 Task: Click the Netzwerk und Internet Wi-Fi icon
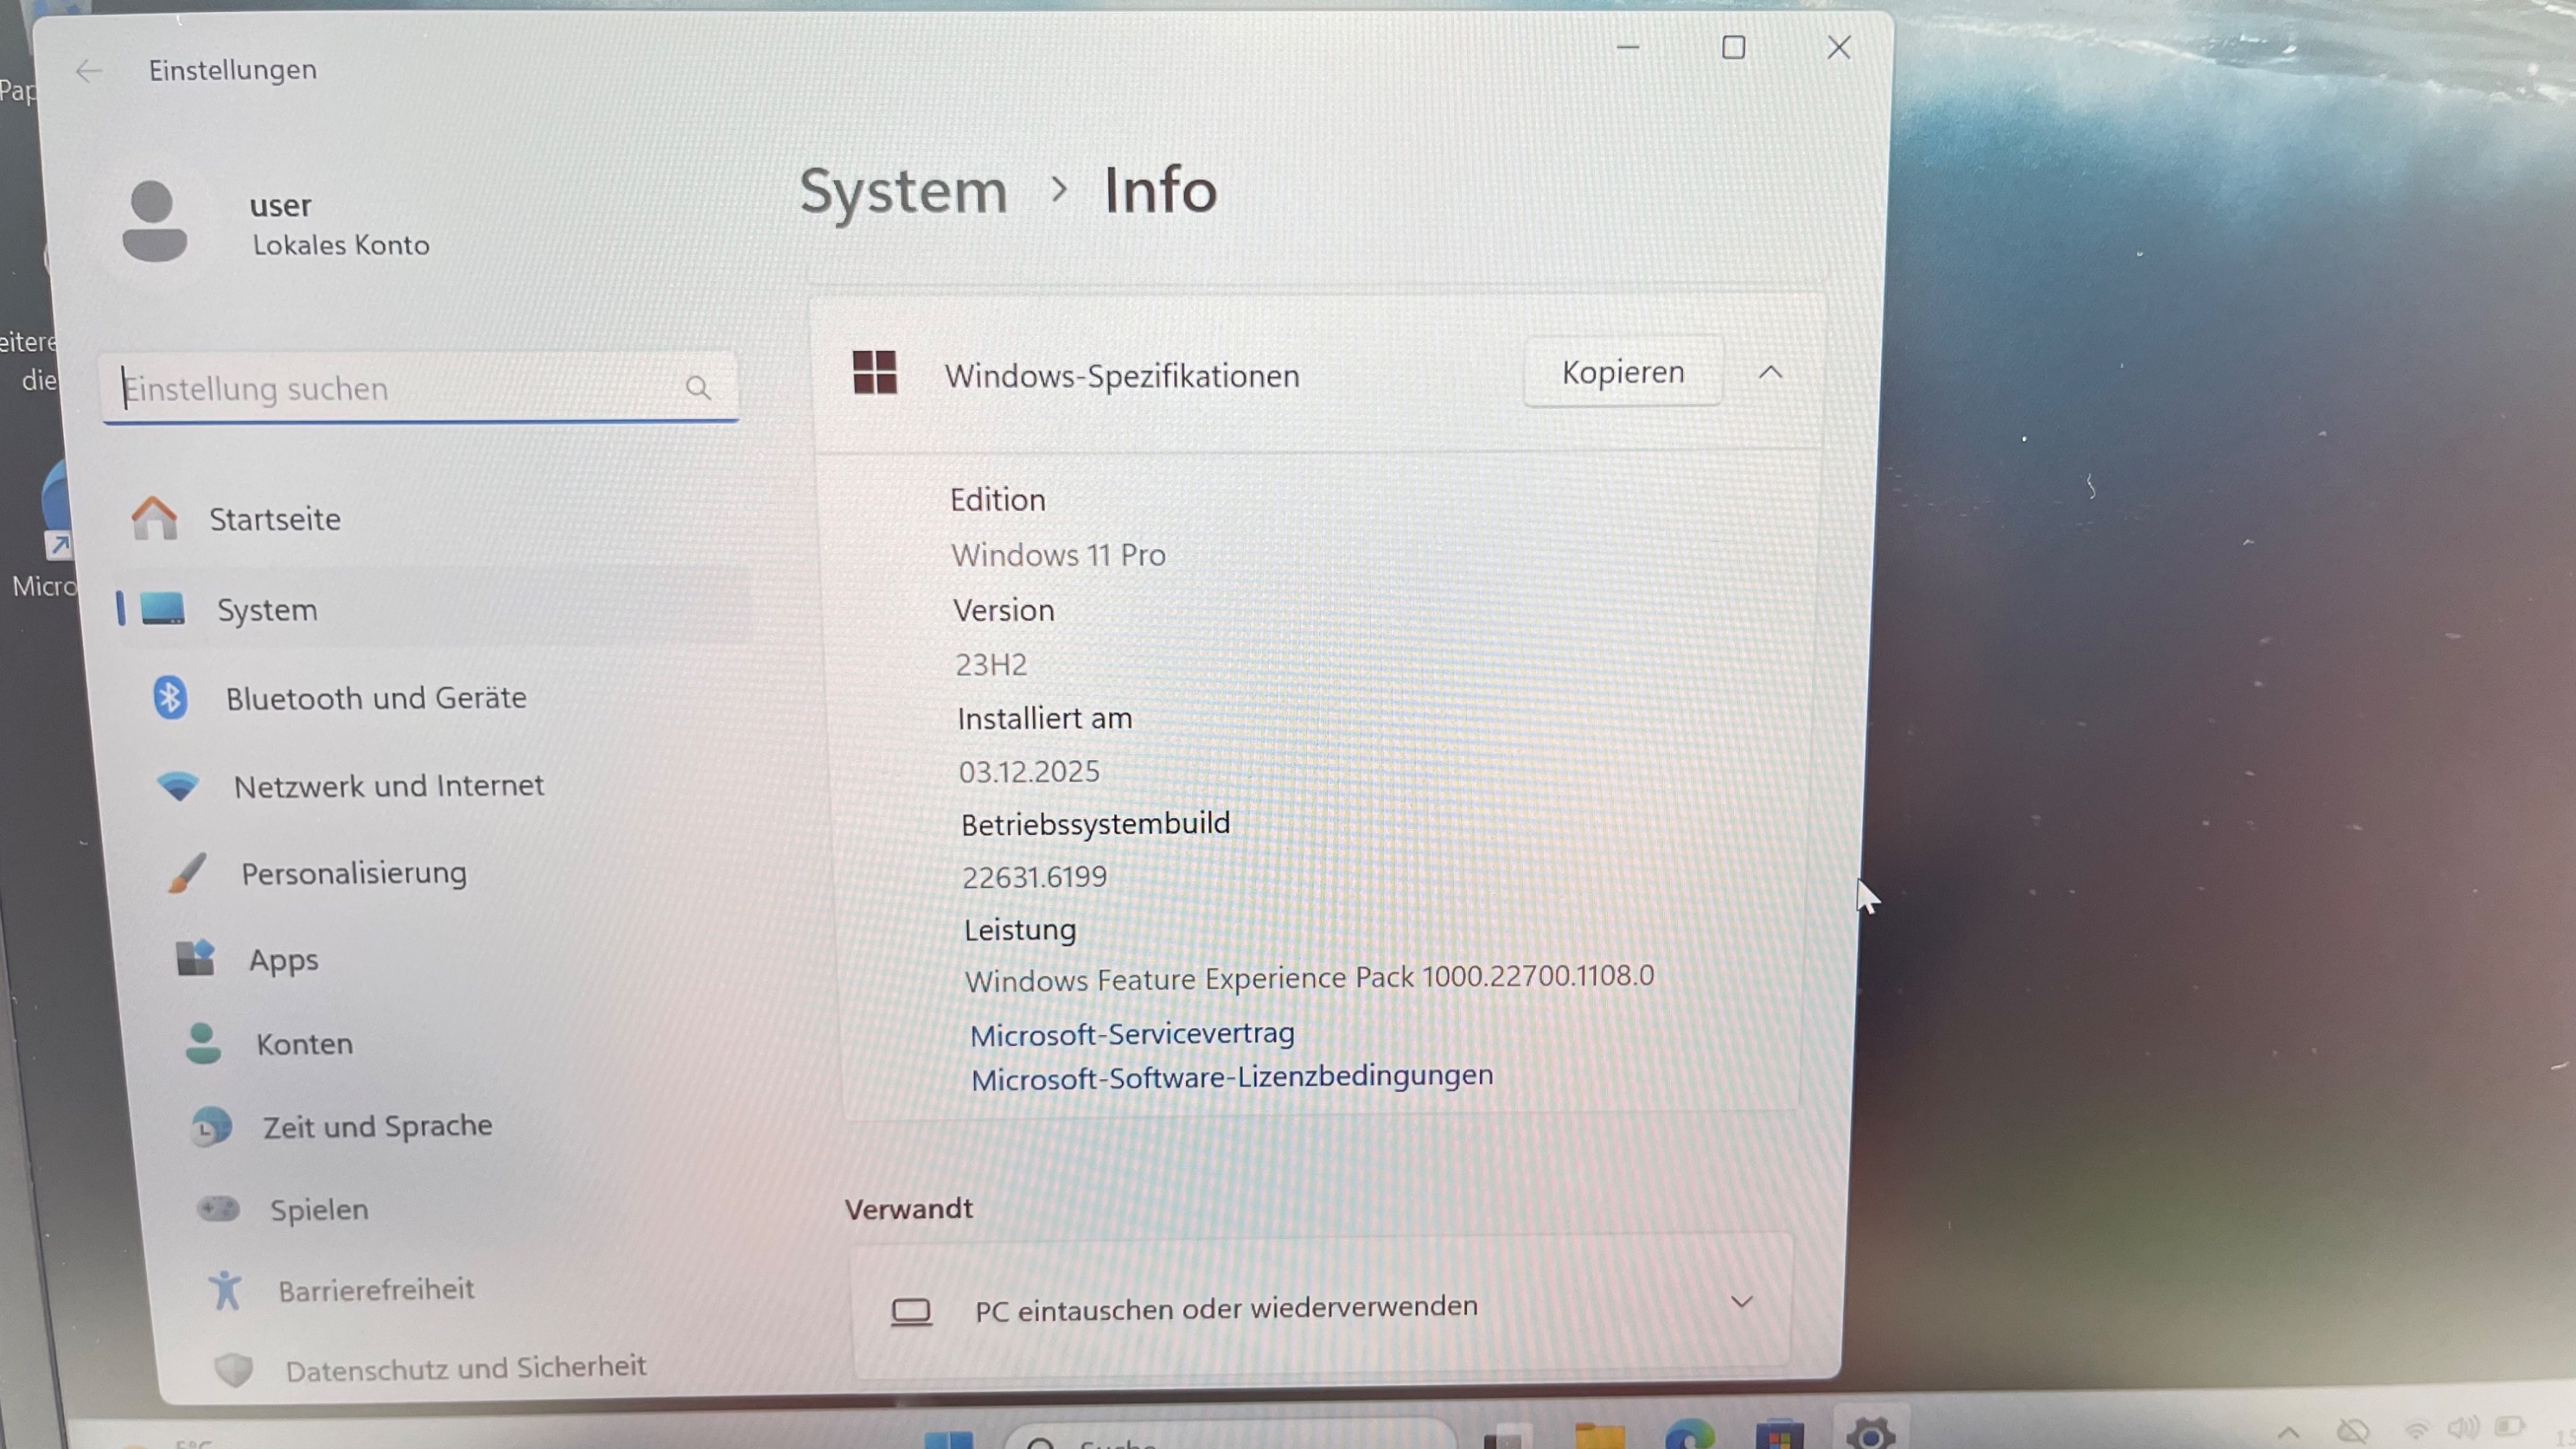click(178, 786)
